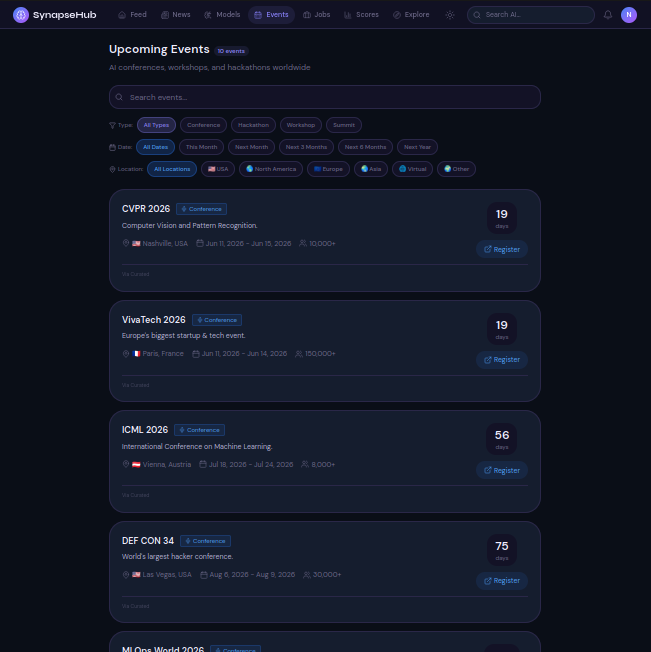
Task: Open the Feed nav item
Action: [x=132, y=15]
